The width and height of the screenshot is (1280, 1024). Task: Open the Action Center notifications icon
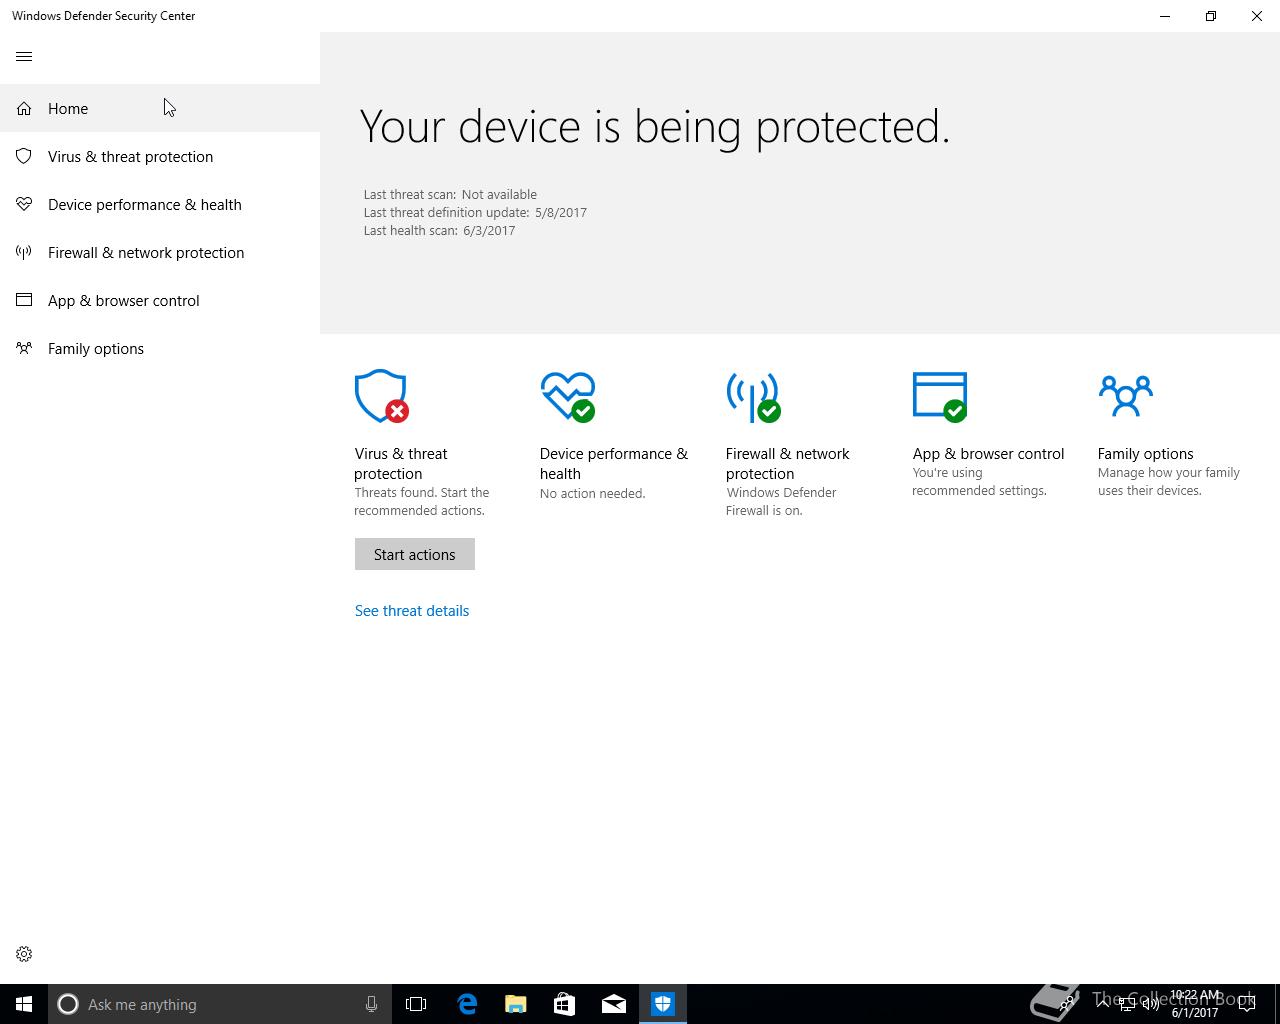(x=1247, y=1004)
